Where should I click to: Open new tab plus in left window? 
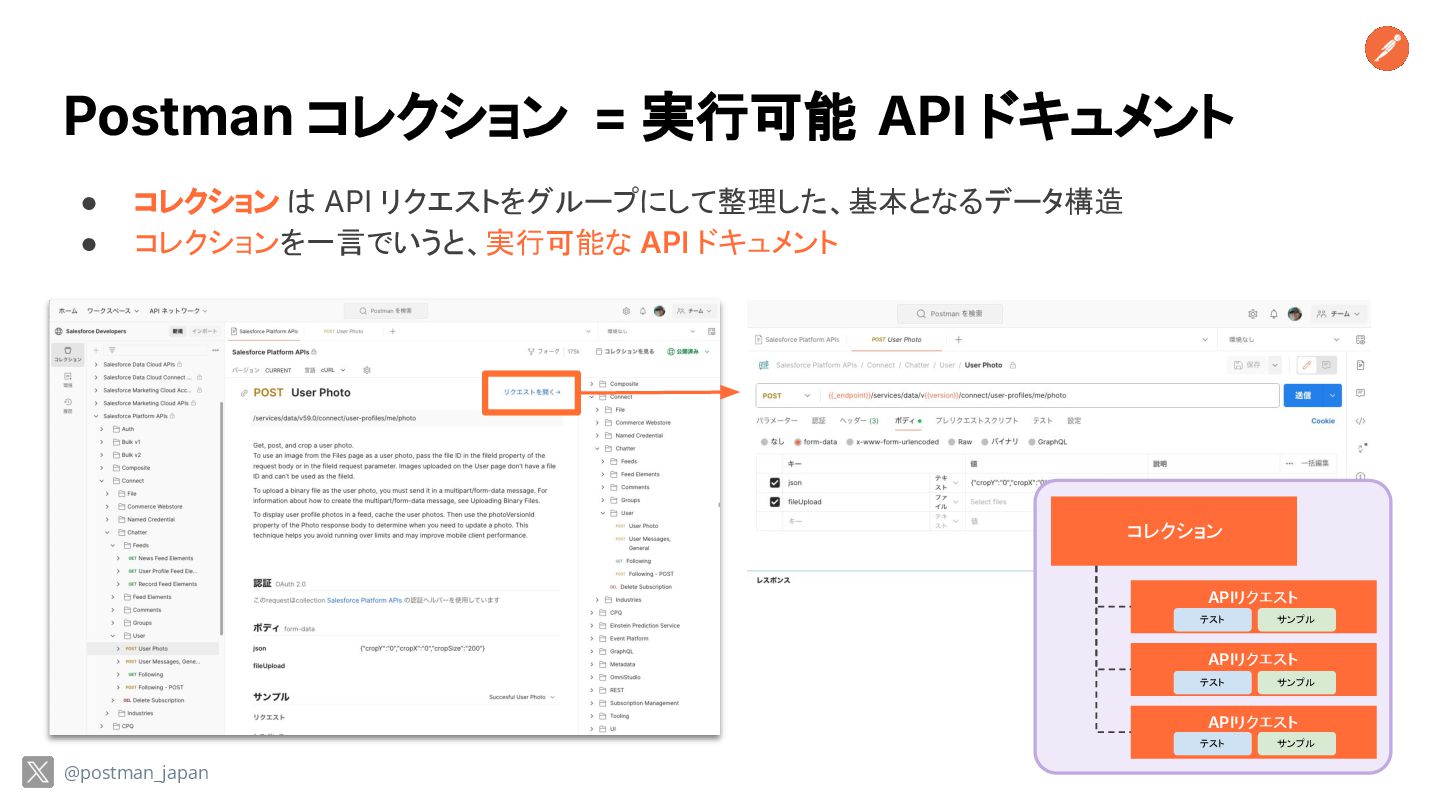(392, 331)
